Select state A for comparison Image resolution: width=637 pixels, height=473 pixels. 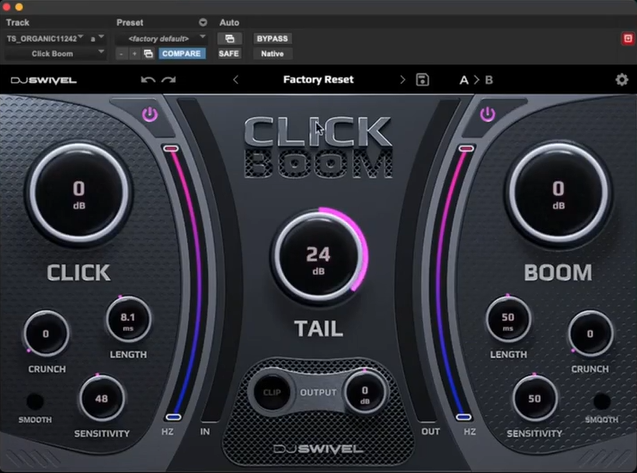tap(464, 80)
